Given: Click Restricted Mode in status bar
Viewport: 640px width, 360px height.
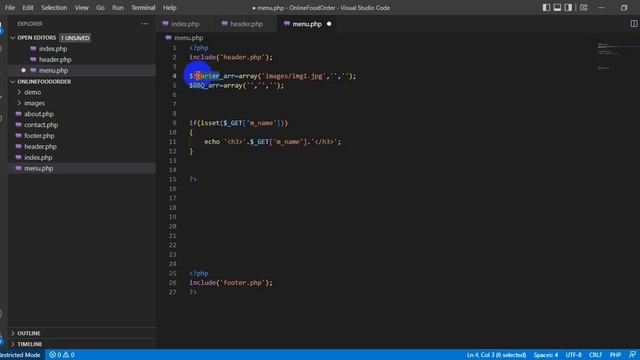Looking at the screenshot, I should tap(20, 355).
